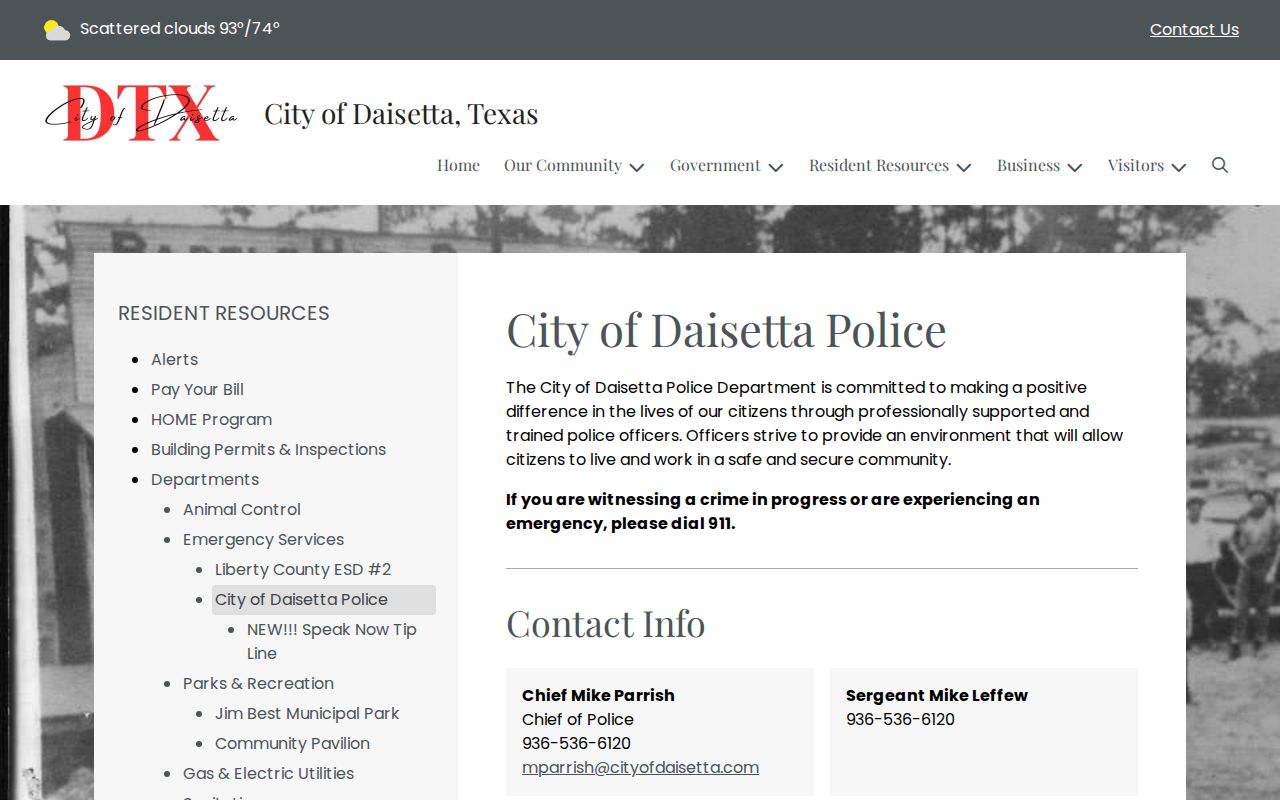The height and width of the screenshot is (800, 1280).
Task: Open NEW!!! Speak Now Tip Line link
Action: 332,641
